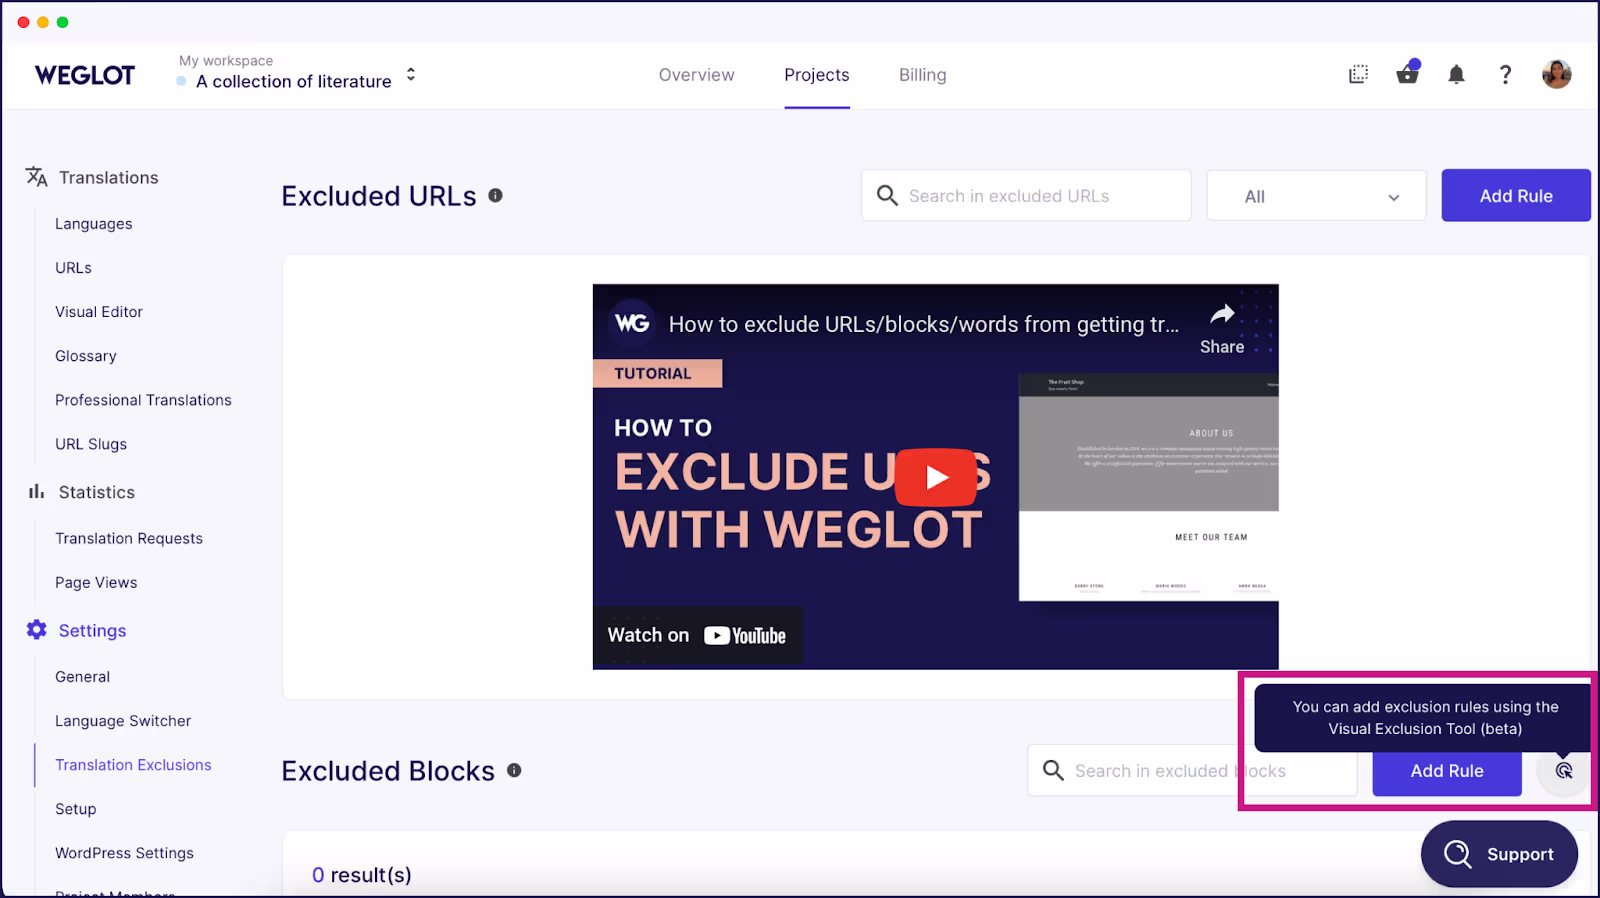The width and height of the screenshot is (1600, 898).
Task: Go to the Billing tab
Action: [x=922, y=75]
